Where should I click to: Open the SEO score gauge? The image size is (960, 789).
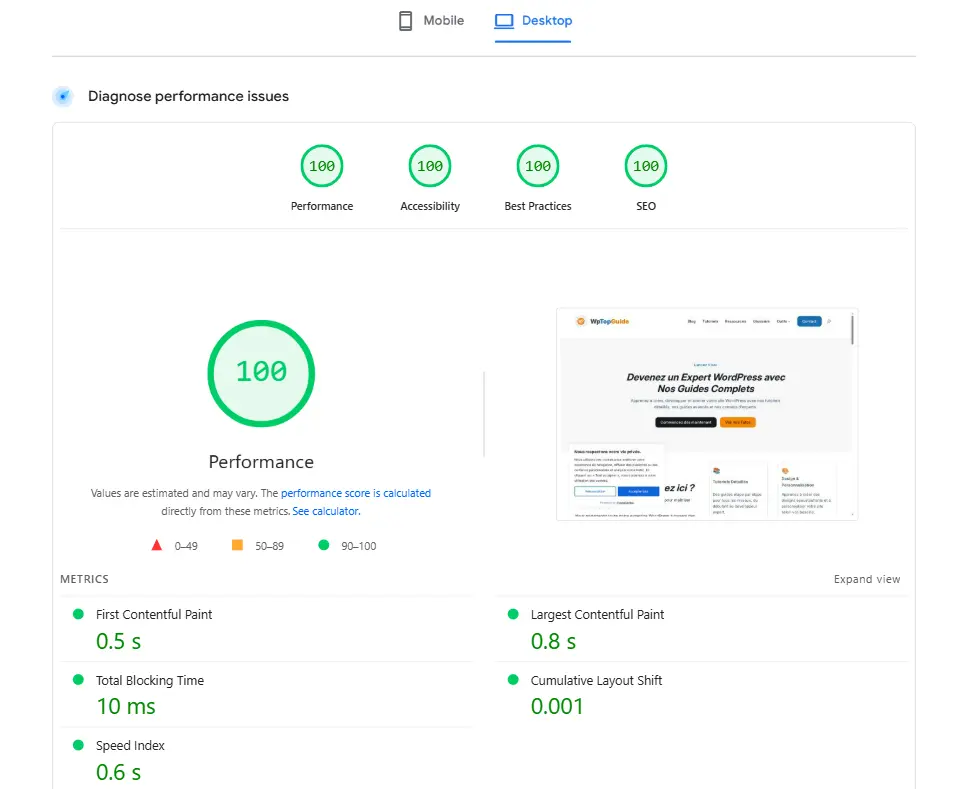click(645, 166)
